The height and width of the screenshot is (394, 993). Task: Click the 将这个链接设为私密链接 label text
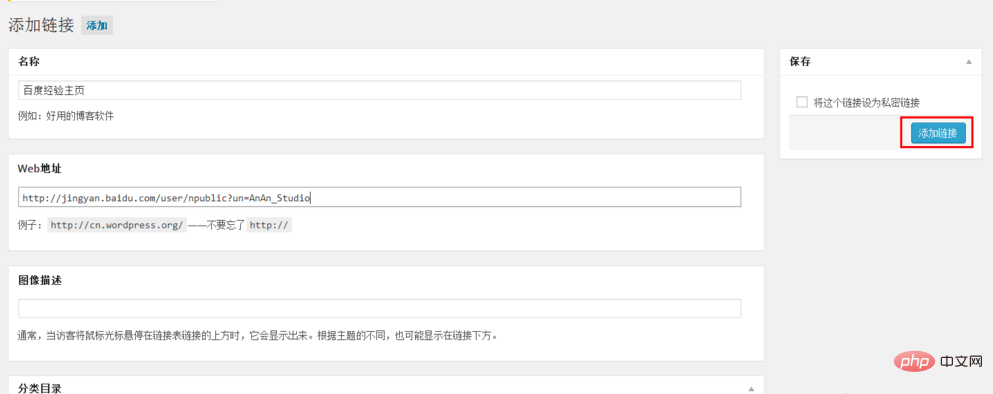(866, 103)
